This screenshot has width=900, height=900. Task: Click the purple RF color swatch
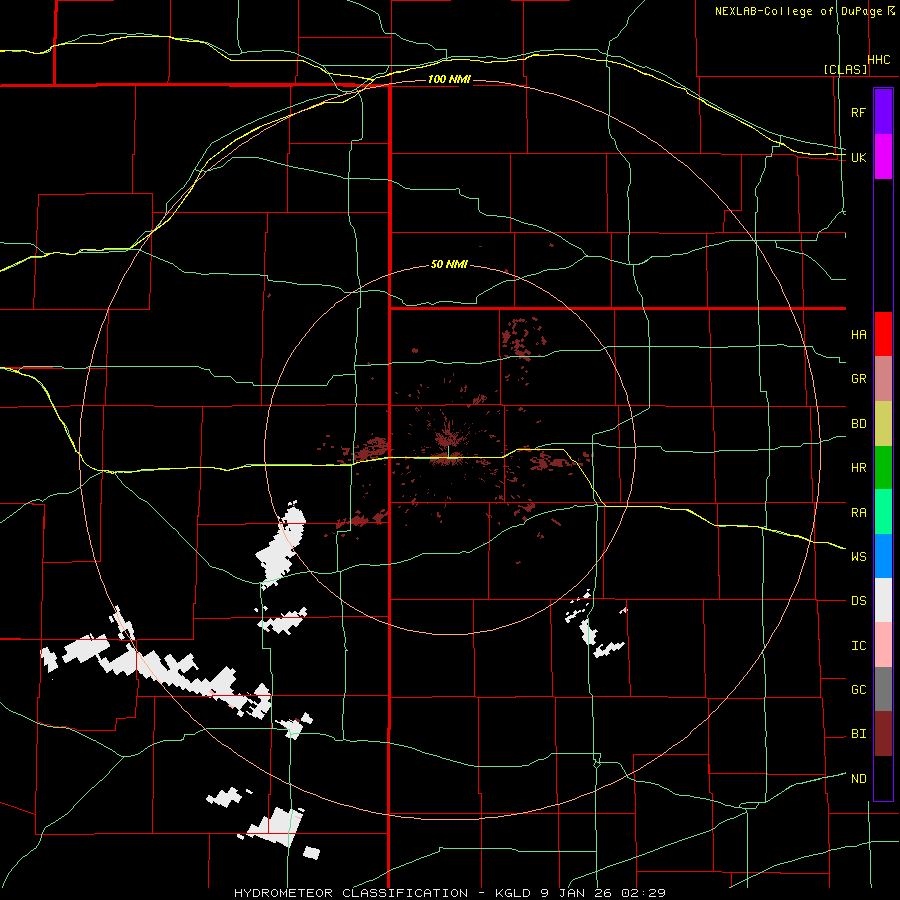[x=883, y=112]
